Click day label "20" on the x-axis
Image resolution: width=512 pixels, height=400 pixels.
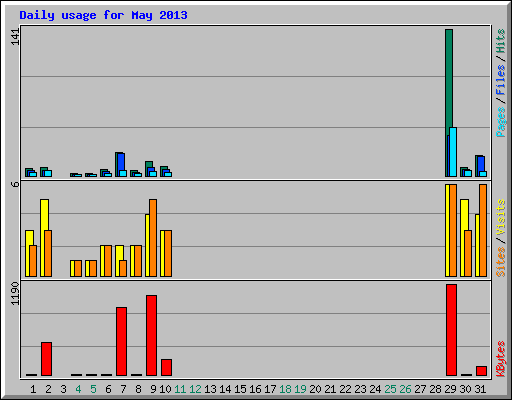[x=315, y=389]
